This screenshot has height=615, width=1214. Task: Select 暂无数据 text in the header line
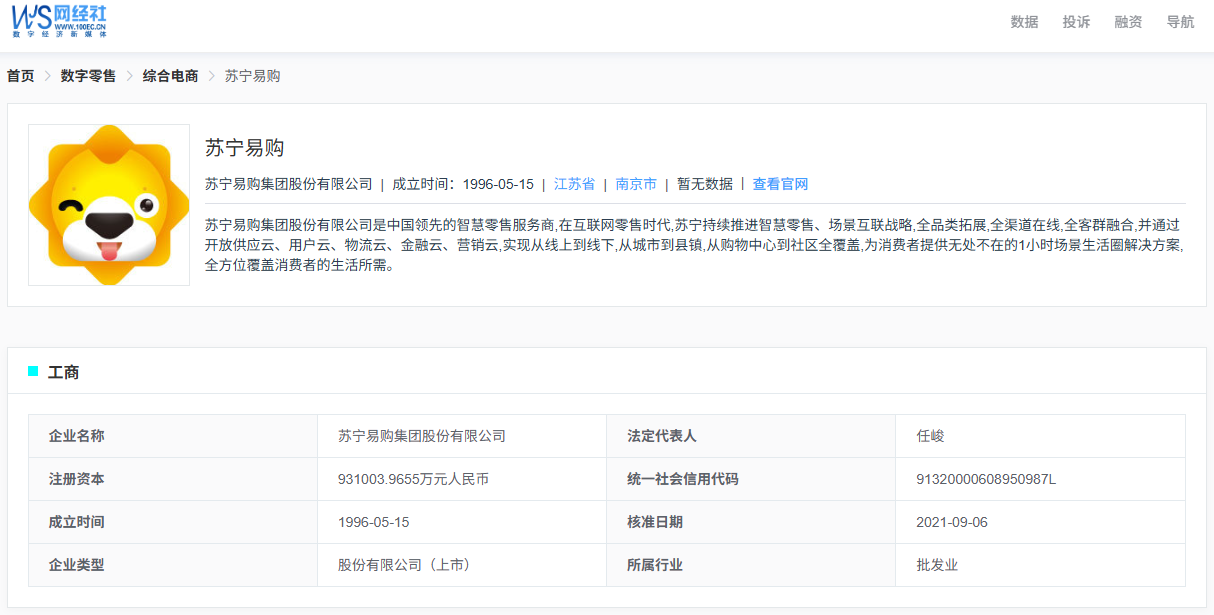[x=705, y=184]
